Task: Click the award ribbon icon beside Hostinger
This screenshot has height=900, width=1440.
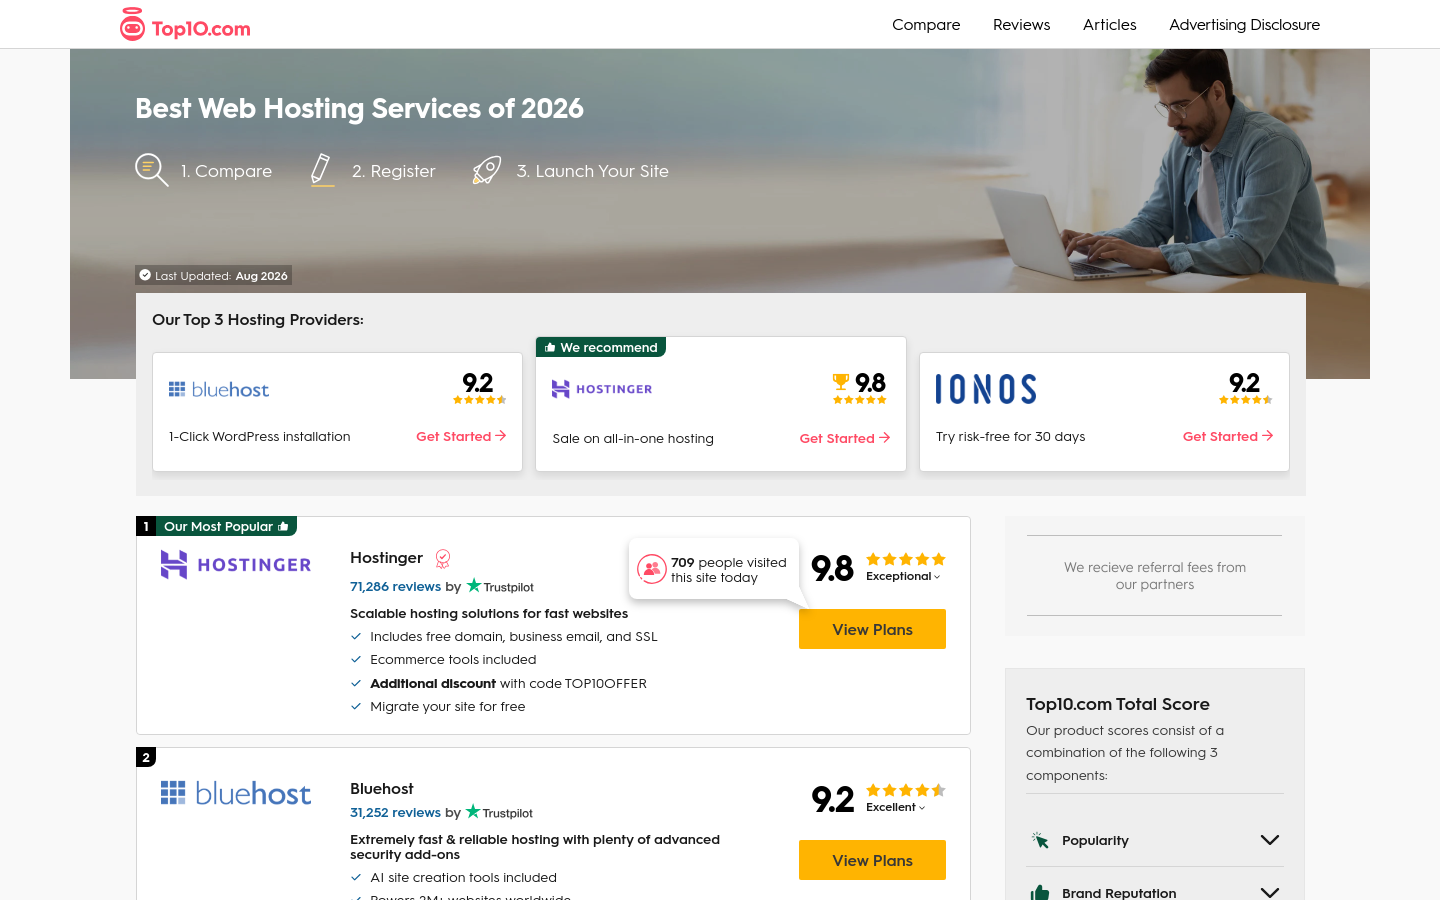Action: pyautogui.click(x=443, y=558)
